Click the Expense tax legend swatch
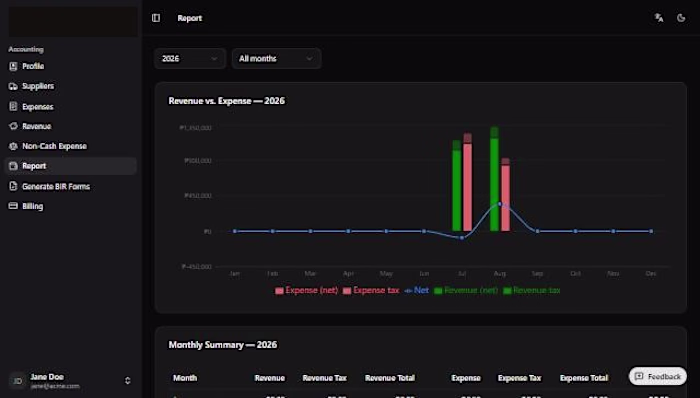 coord(346,291)
